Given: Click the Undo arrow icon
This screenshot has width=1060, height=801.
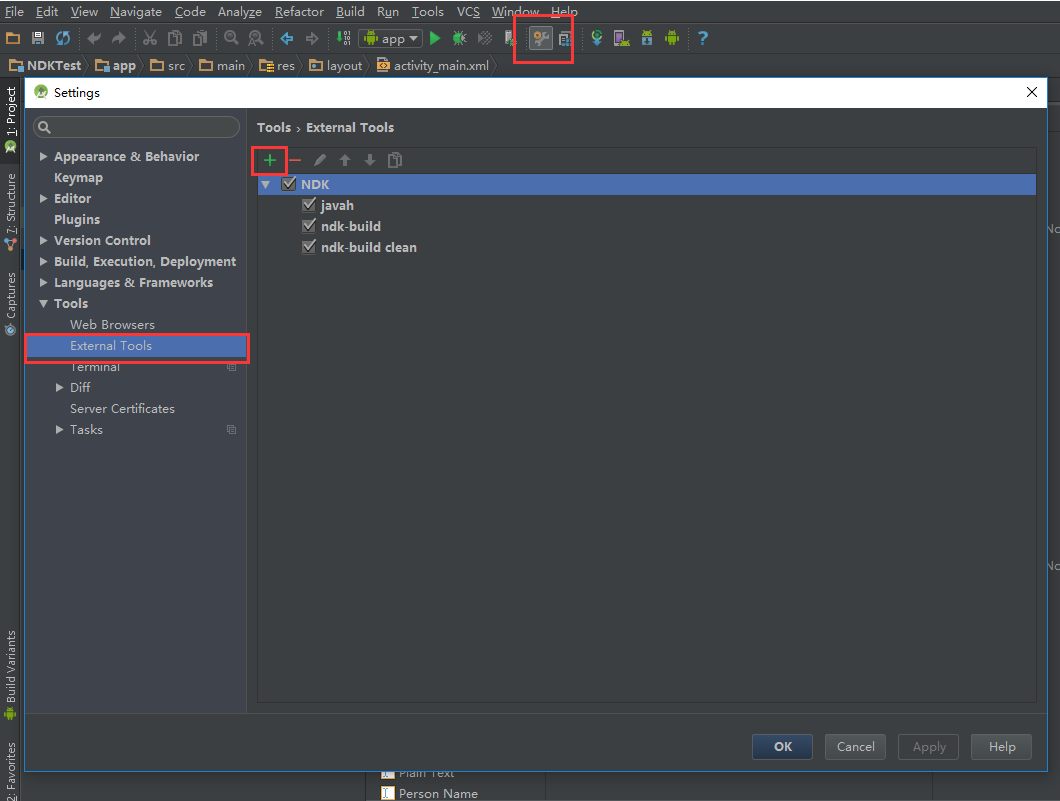Looking at the screenshot, I should (94, 39).
